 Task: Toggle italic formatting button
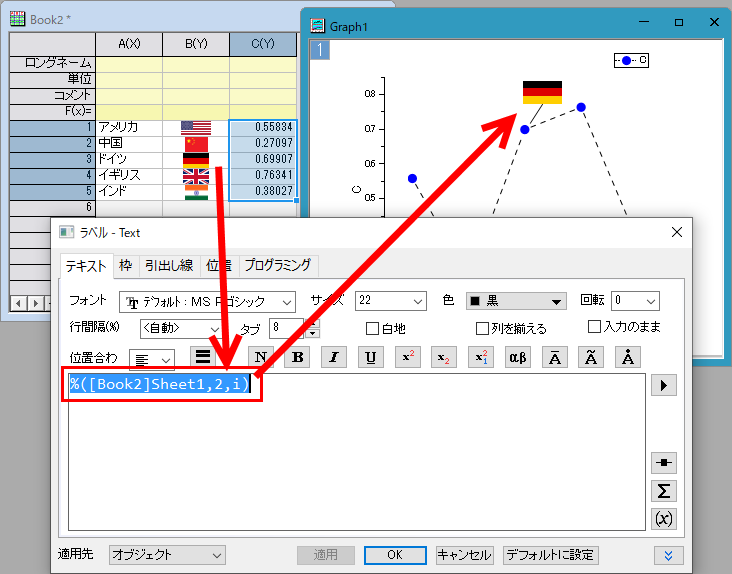coord(334,357)
